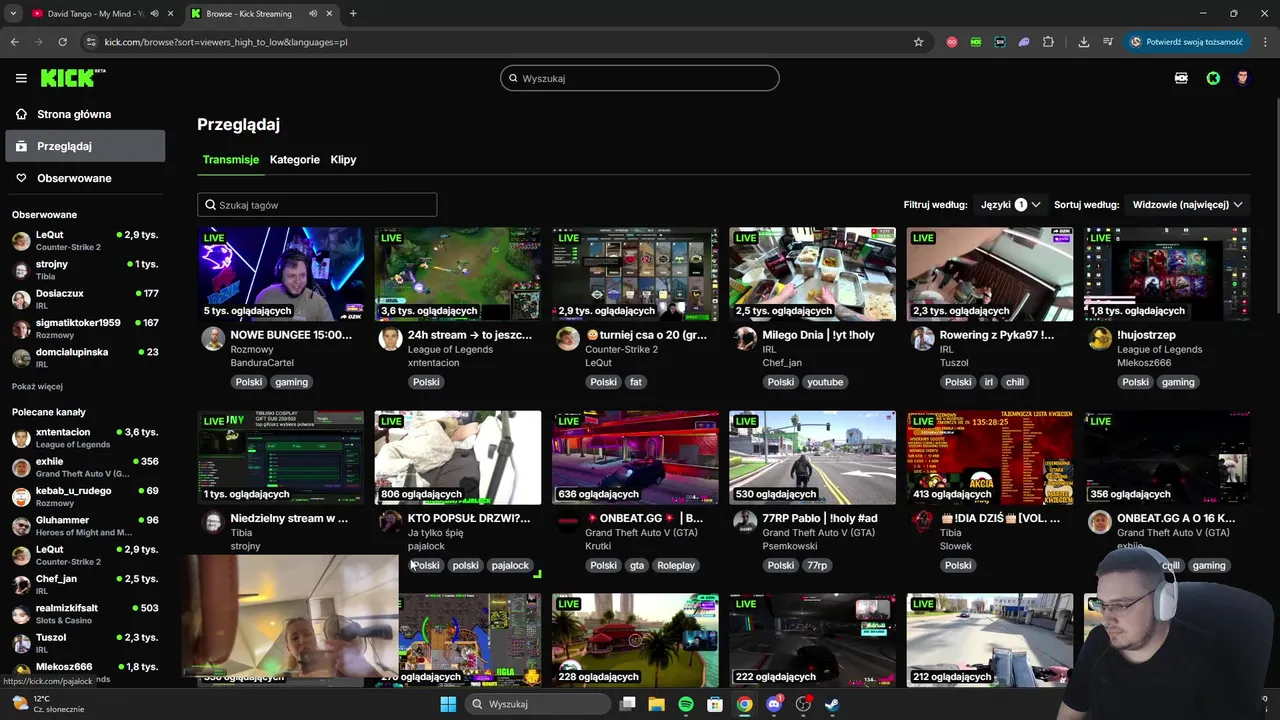Switch to the Kategorie tab

[x=295, y=160]
